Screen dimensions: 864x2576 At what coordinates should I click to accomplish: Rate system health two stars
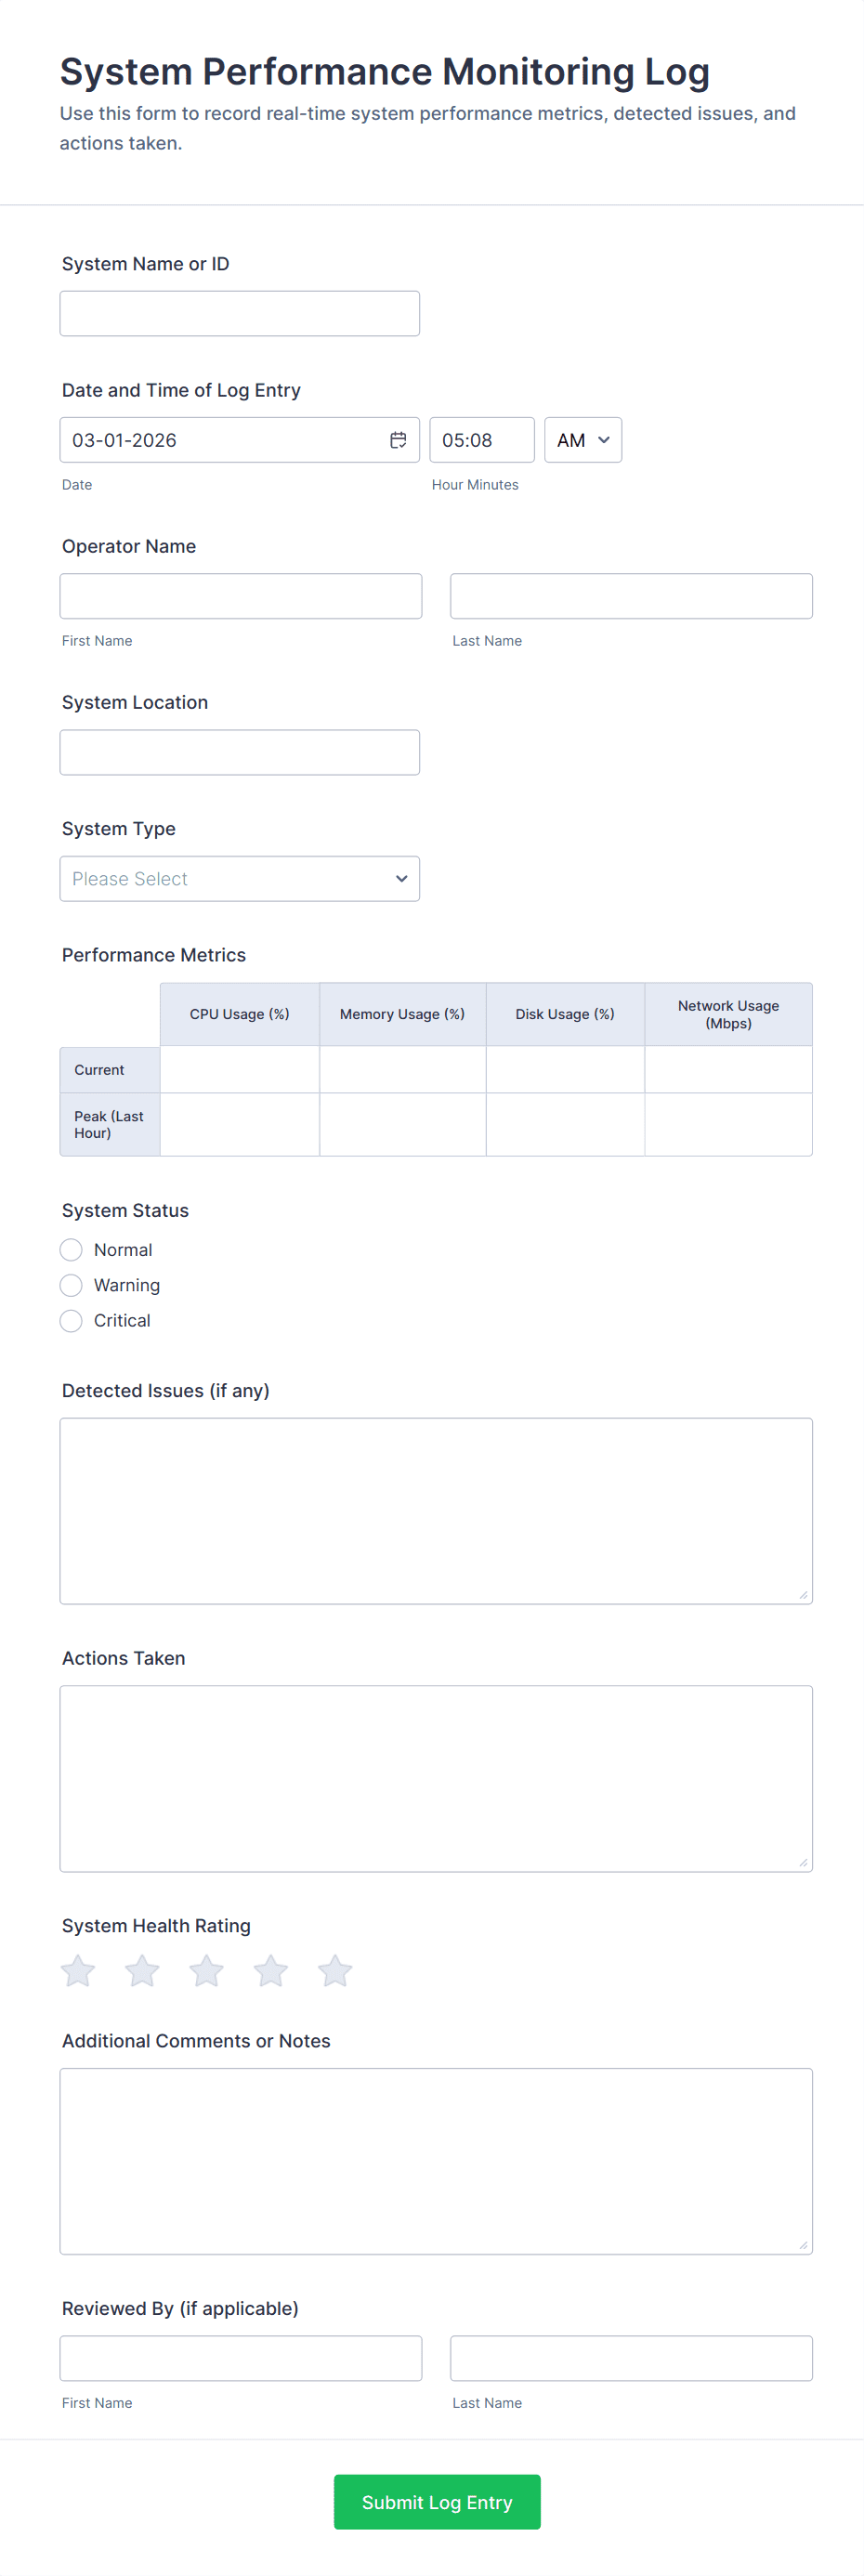pyautogui.click(x=142, y=1971)
